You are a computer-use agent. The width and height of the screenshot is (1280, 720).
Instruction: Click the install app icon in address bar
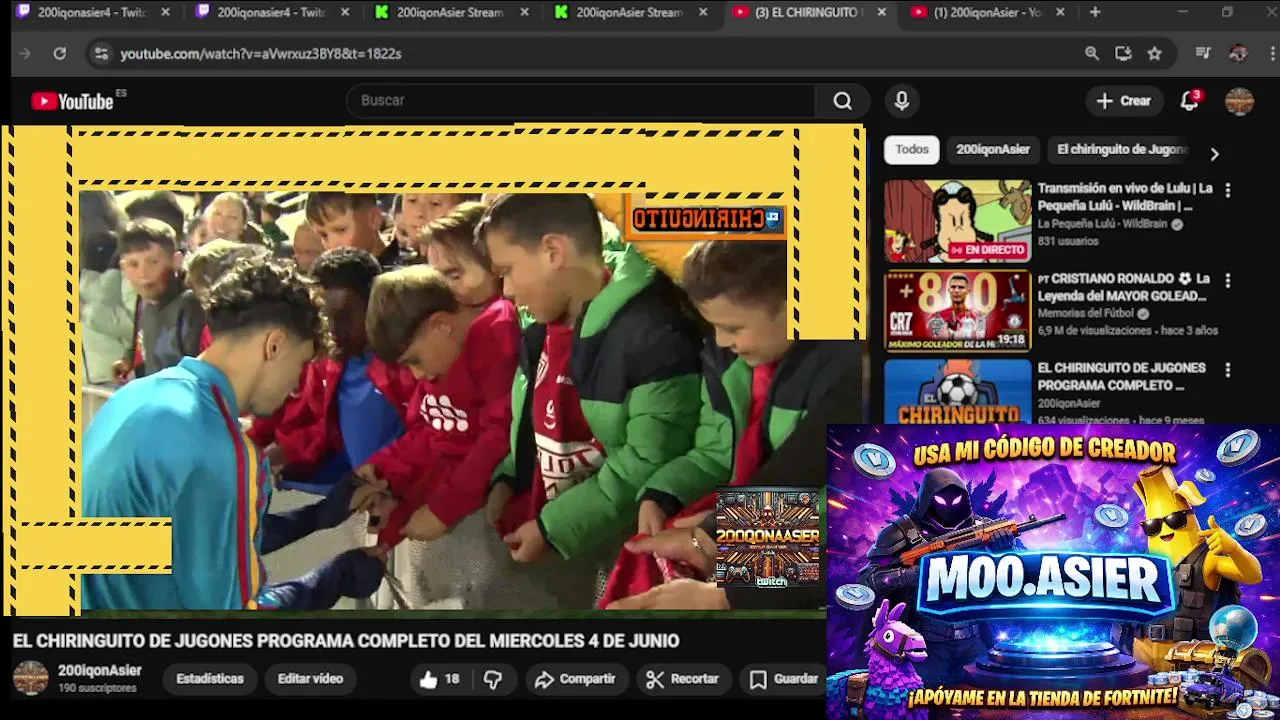[1123, 54]
